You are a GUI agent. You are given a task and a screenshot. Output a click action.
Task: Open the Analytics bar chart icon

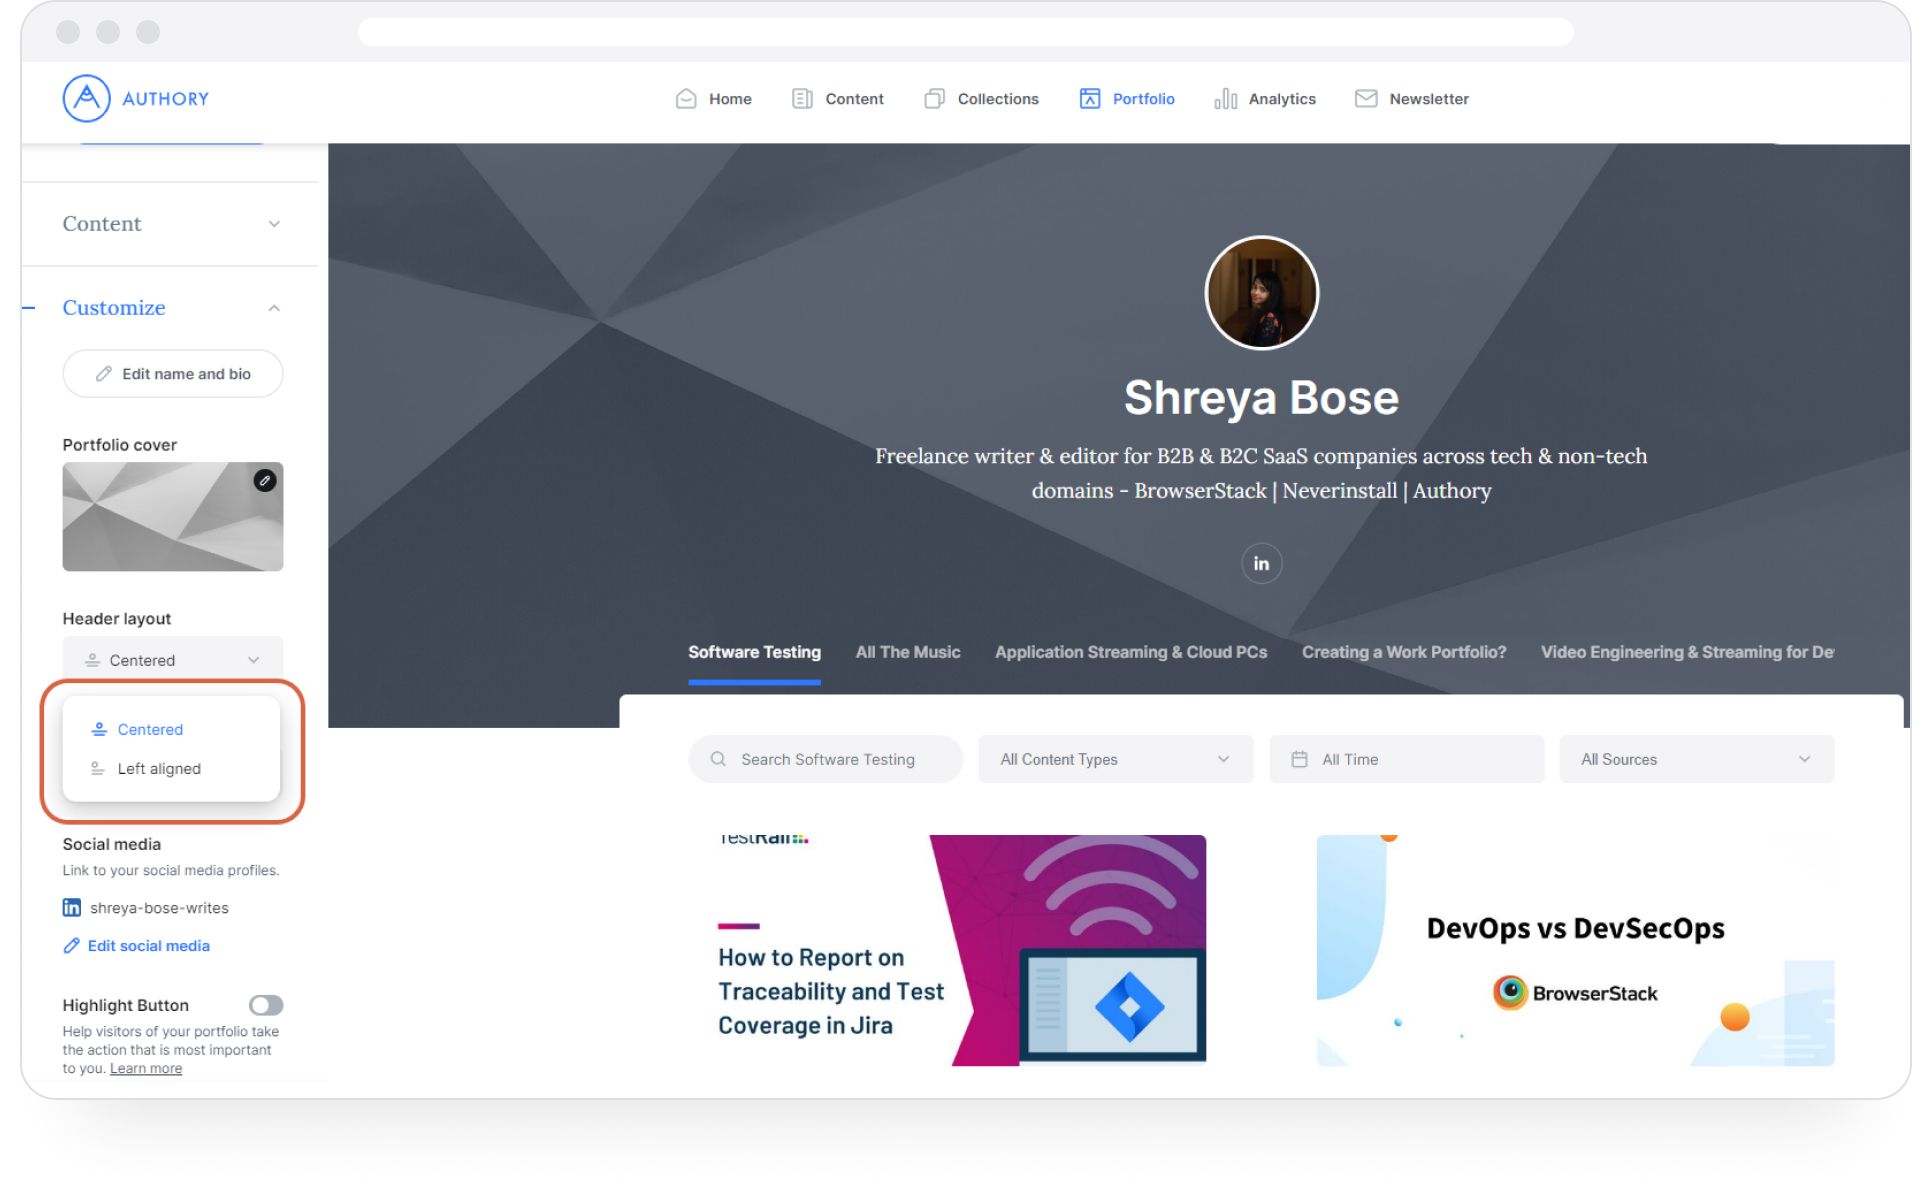pos(1225,99)
